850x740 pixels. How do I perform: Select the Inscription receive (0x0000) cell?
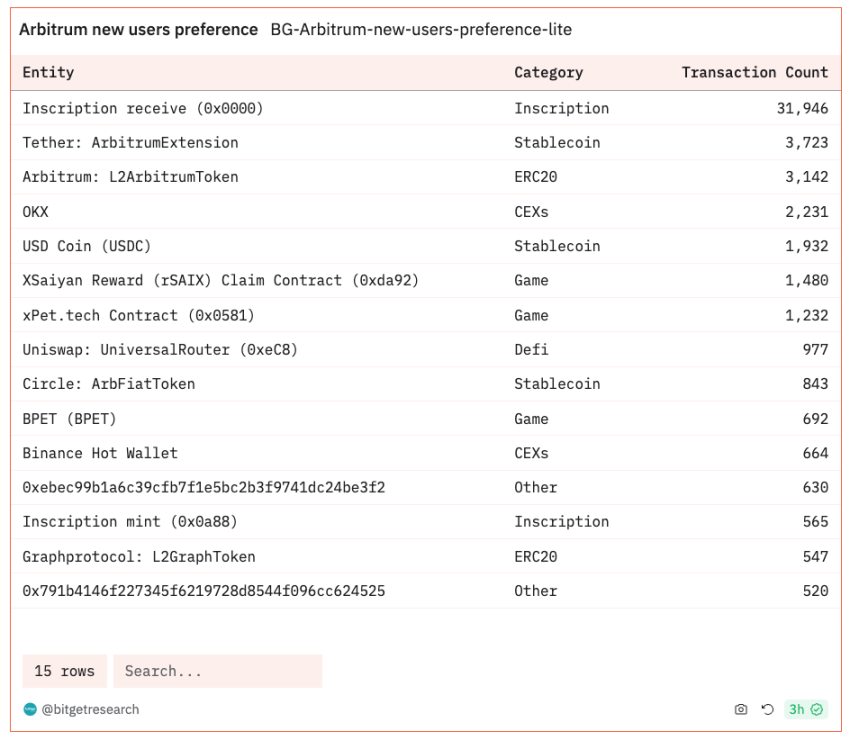pos(143,108)
